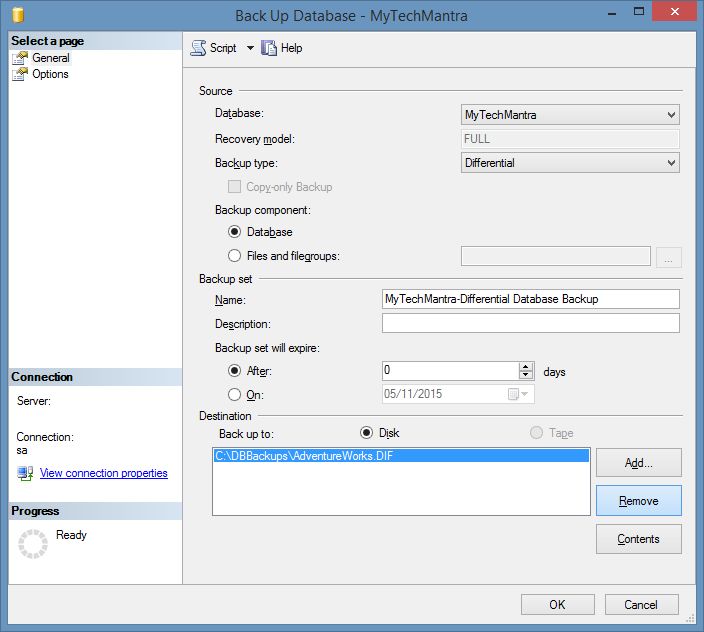Click the database cylinder icon in title bar
704x632 pixels.
tap(18, 15)
